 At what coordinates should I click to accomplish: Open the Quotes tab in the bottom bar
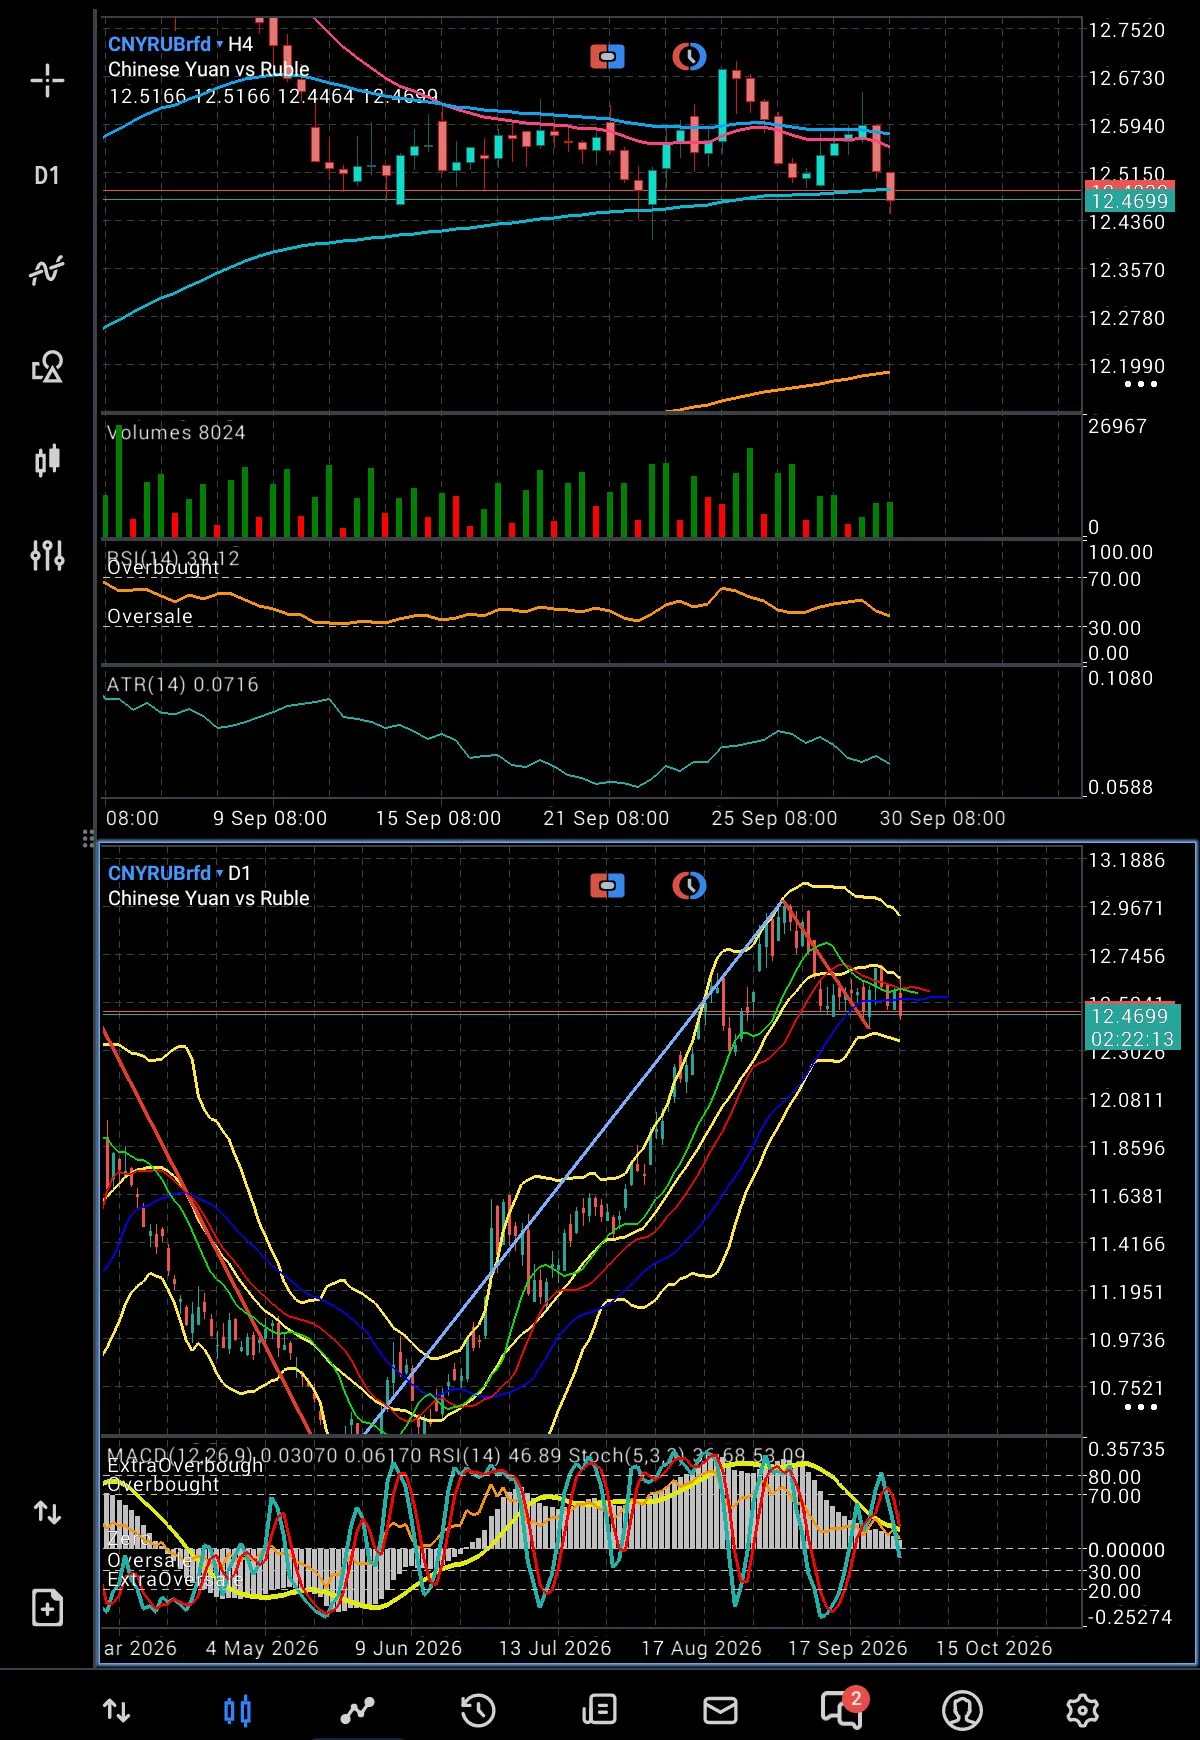117,1710
